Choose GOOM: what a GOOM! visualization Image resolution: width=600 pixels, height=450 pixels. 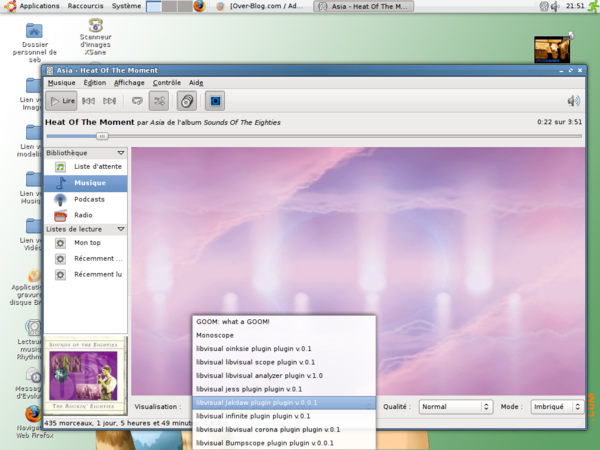284,322
